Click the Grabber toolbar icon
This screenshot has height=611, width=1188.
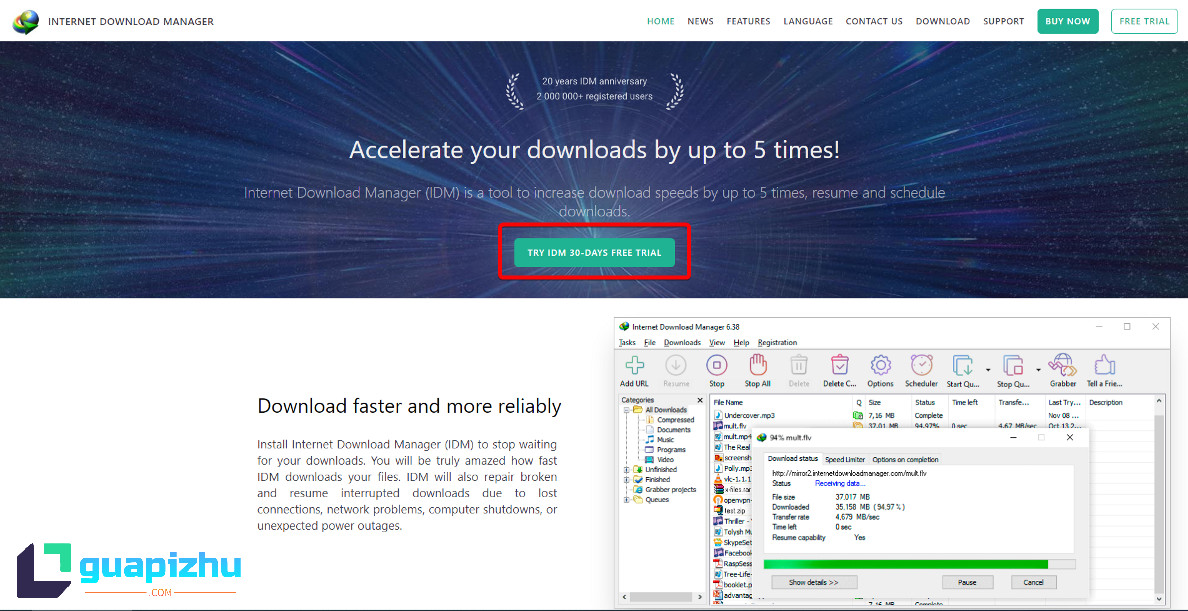1063,366
